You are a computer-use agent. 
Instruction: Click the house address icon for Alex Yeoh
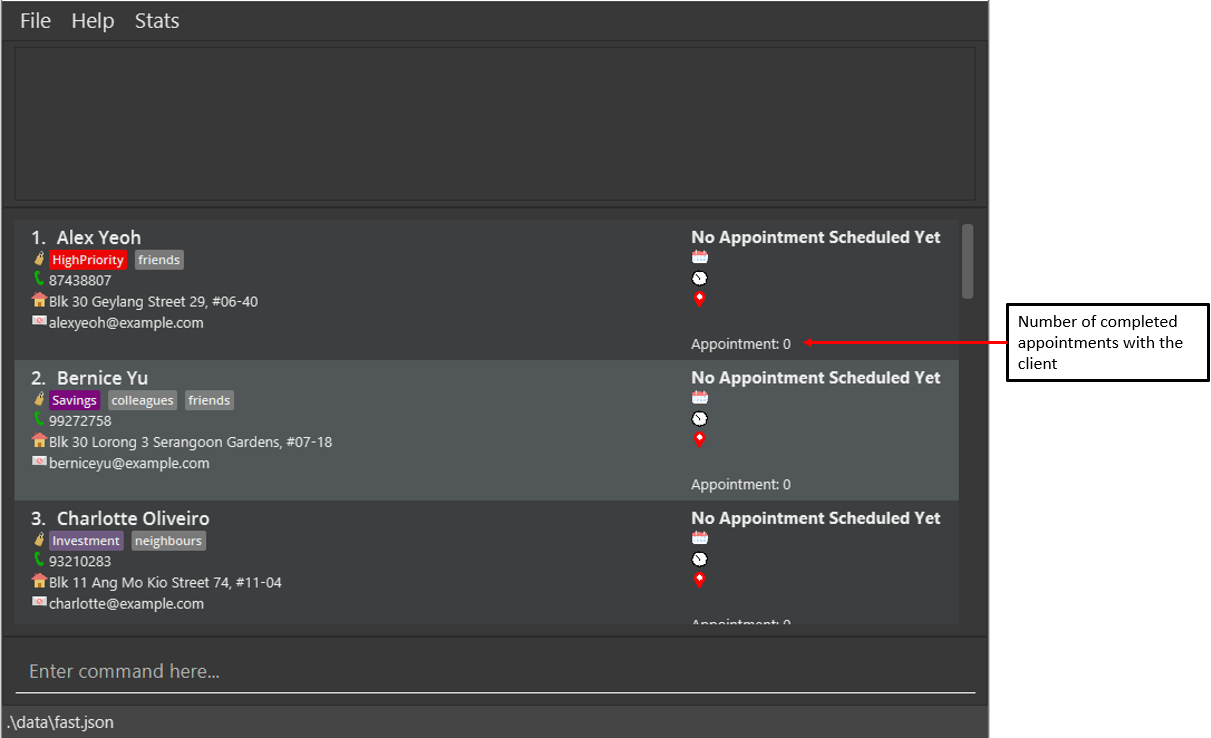tap(39, 300)
